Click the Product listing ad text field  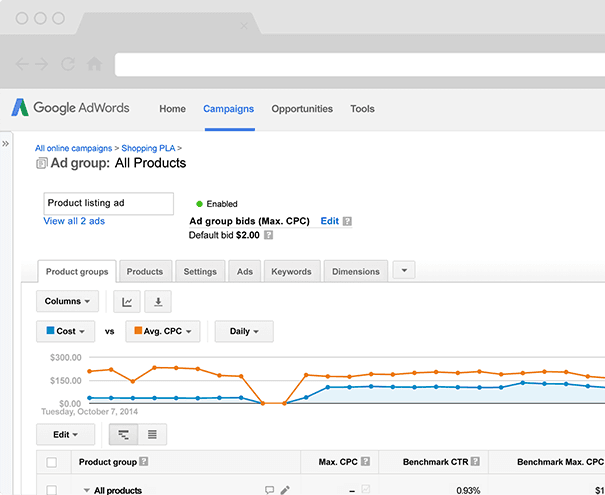[108, 202]
